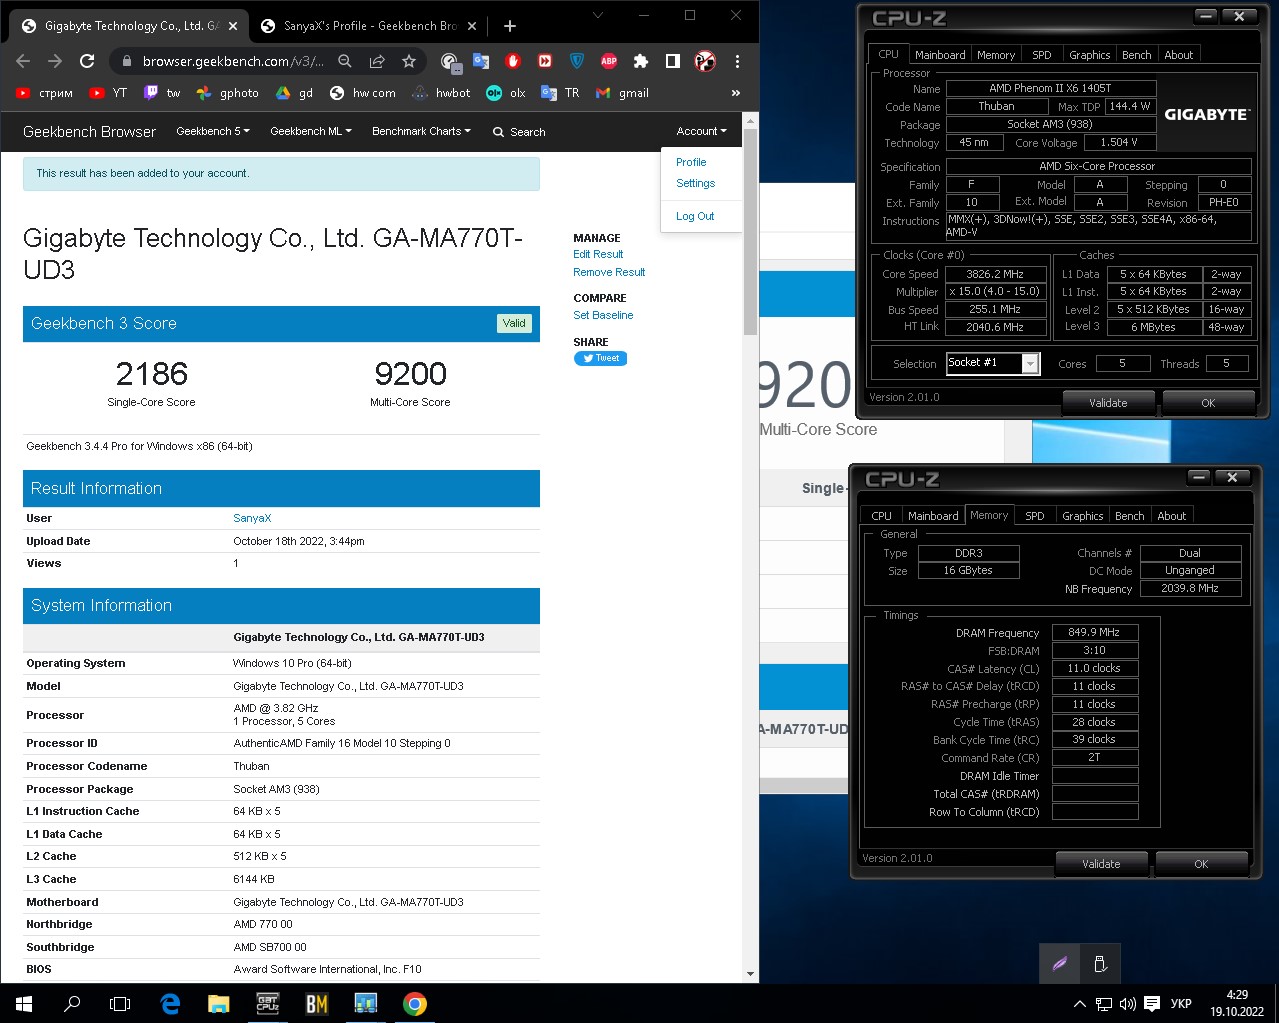Open Microsoft Edge from taskbar

170,1003
